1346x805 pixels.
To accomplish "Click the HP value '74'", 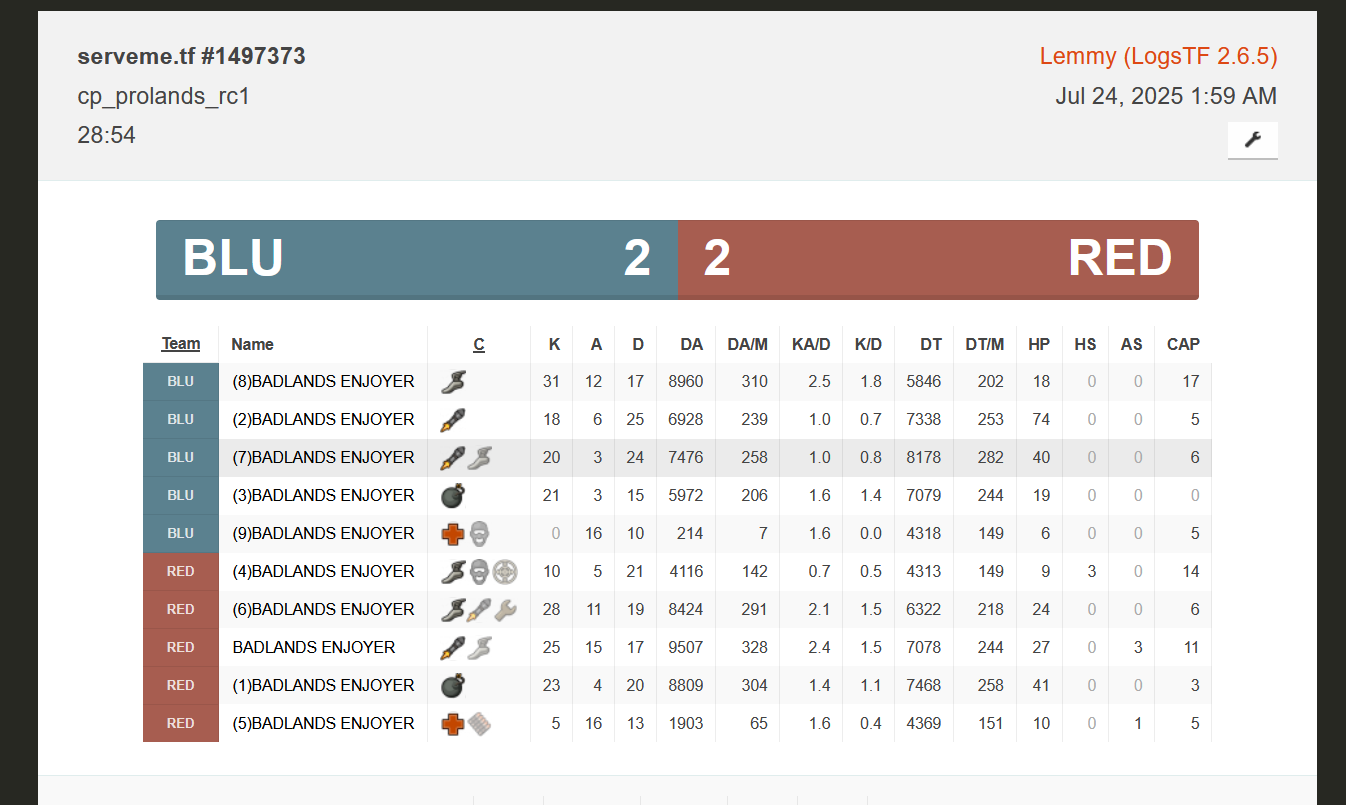I will point(1041,419).
